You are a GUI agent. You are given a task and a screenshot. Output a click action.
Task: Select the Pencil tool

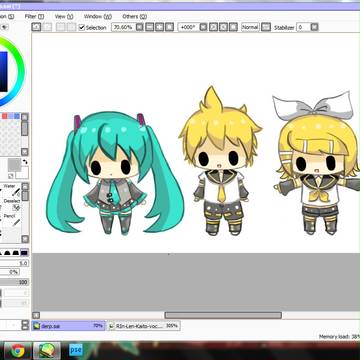click(12, 221)
